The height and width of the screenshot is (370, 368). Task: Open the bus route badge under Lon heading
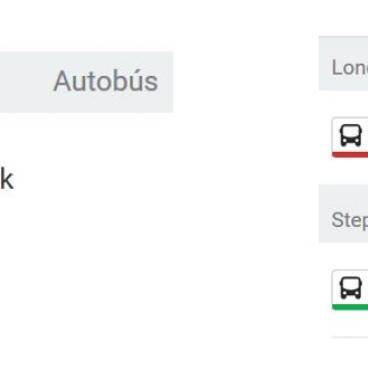click(x=350, y=137)
